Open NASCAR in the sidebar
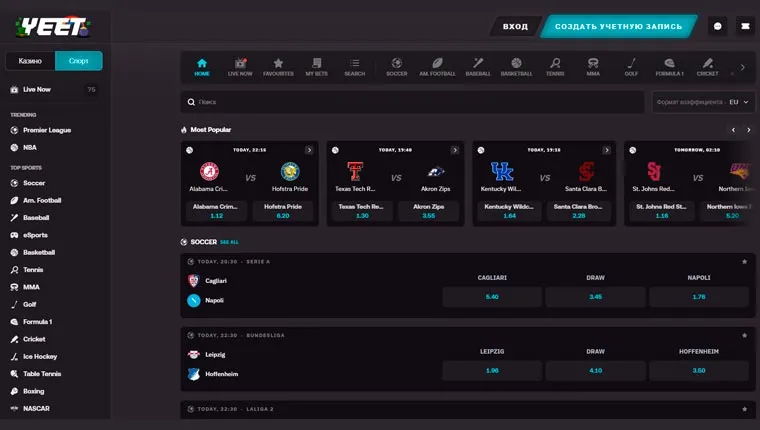The image size is (760, 430). click(36, 409)
